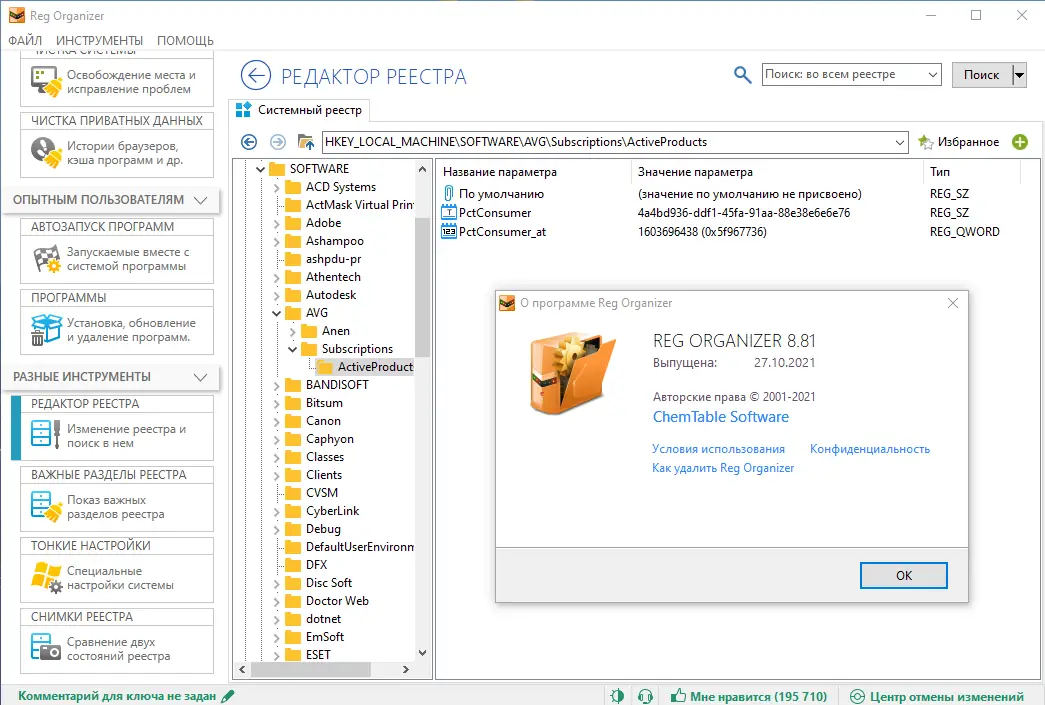Click the pencil icon to edit key comment
The image size is (1045, 705).
(227, 696)
